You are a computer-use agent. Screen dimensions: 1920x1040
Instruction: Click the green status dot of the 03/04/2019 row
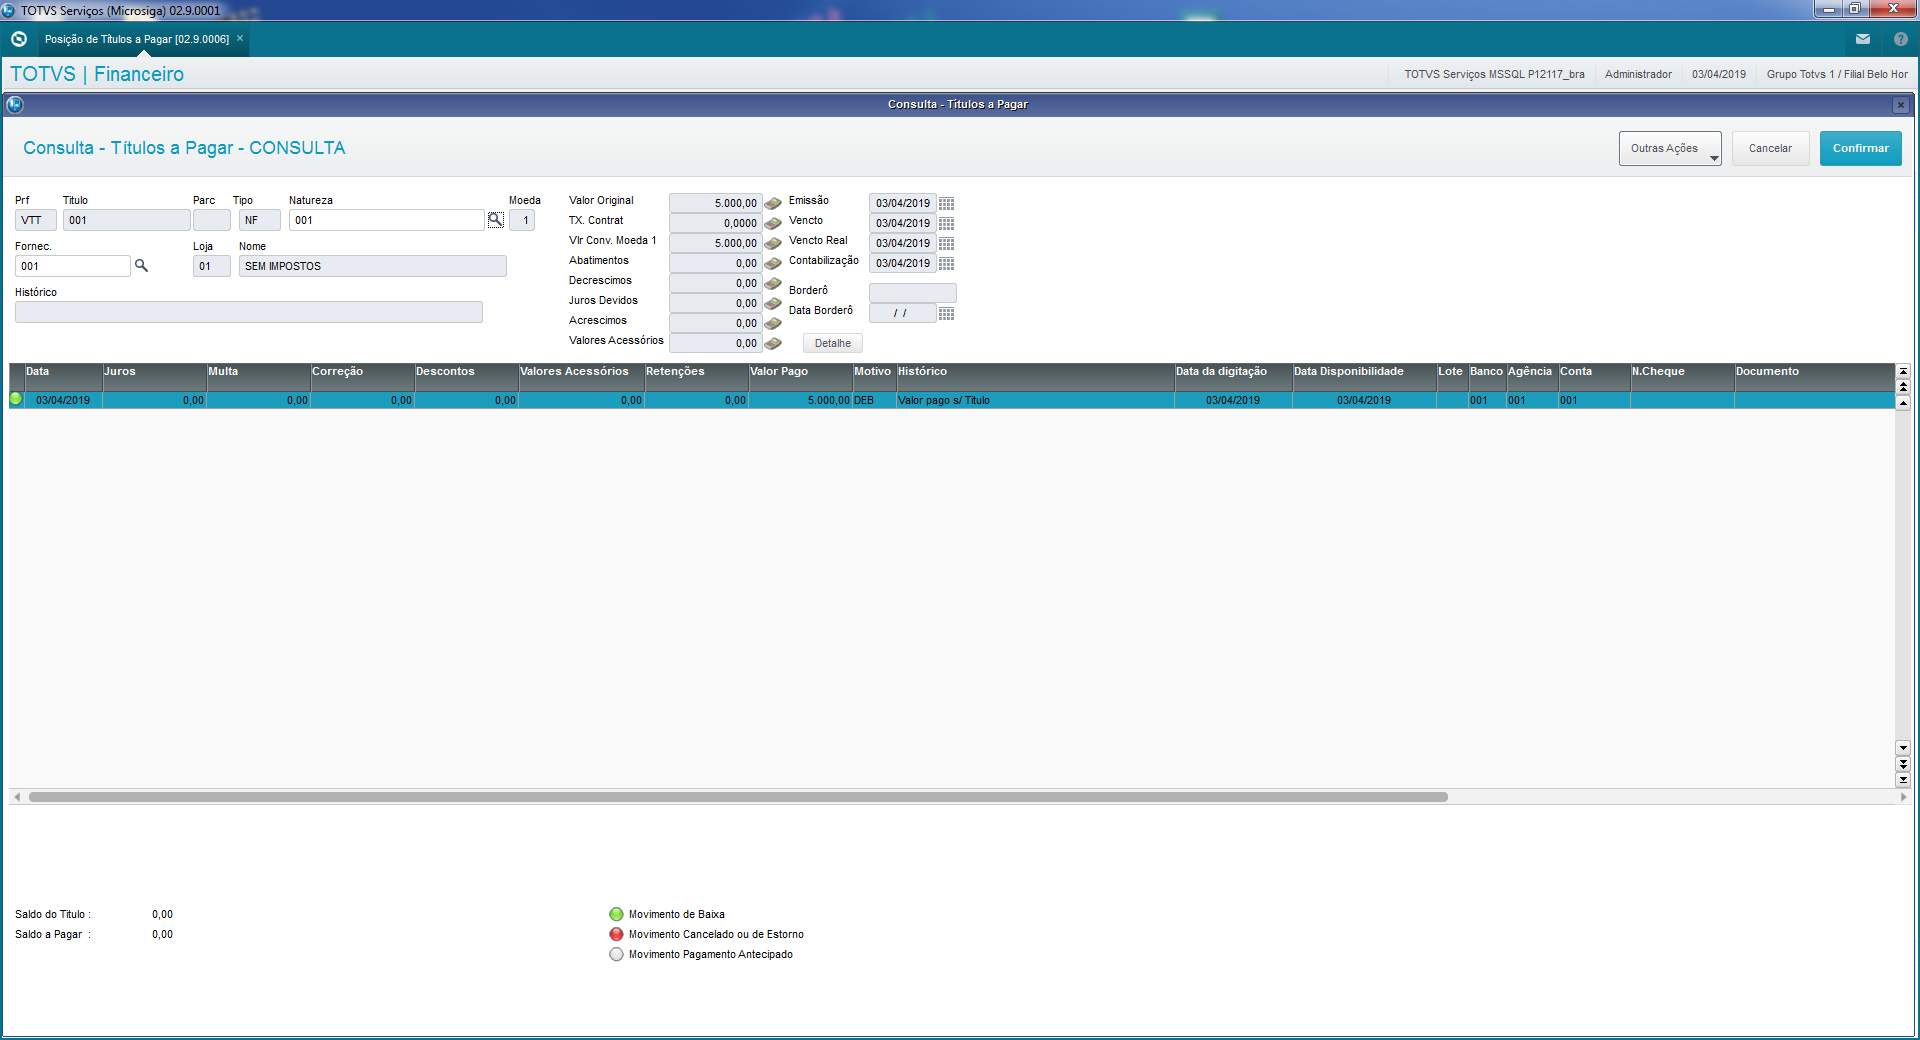click(16, 399)
